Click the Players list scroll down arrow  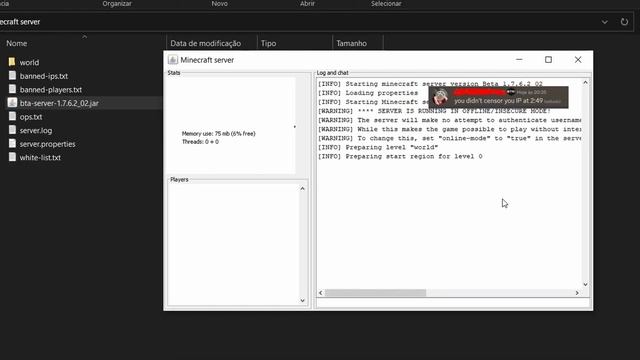point(302,301)
